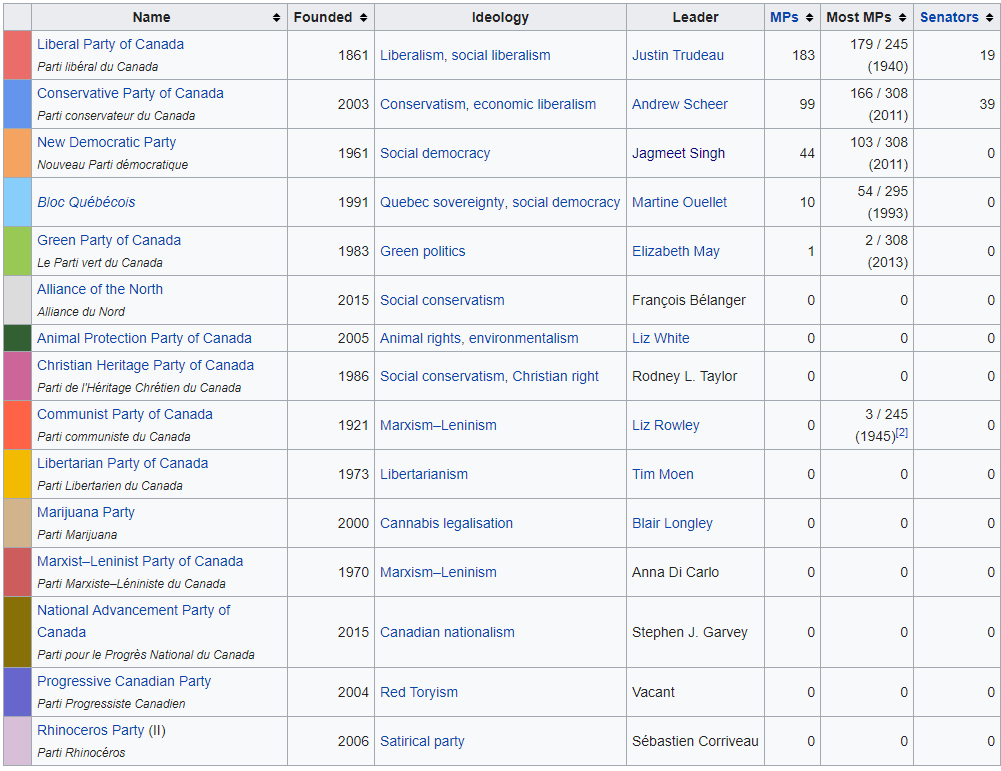
Task: Open economic liberalism ideology link
Action: 535,105
